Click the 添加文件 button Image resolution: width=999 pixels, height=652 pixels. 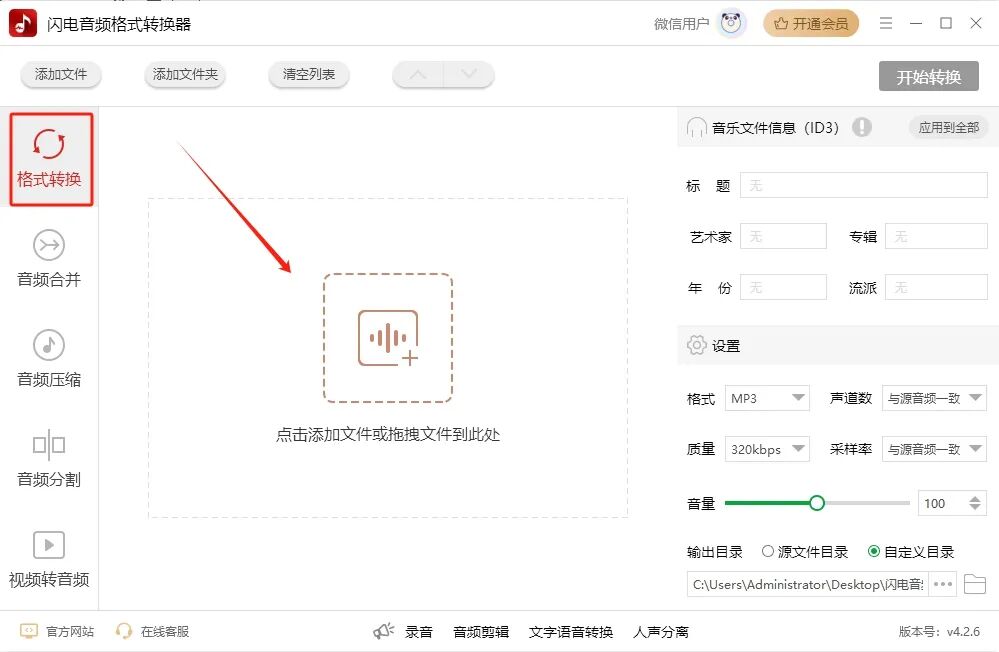(61, 75)
